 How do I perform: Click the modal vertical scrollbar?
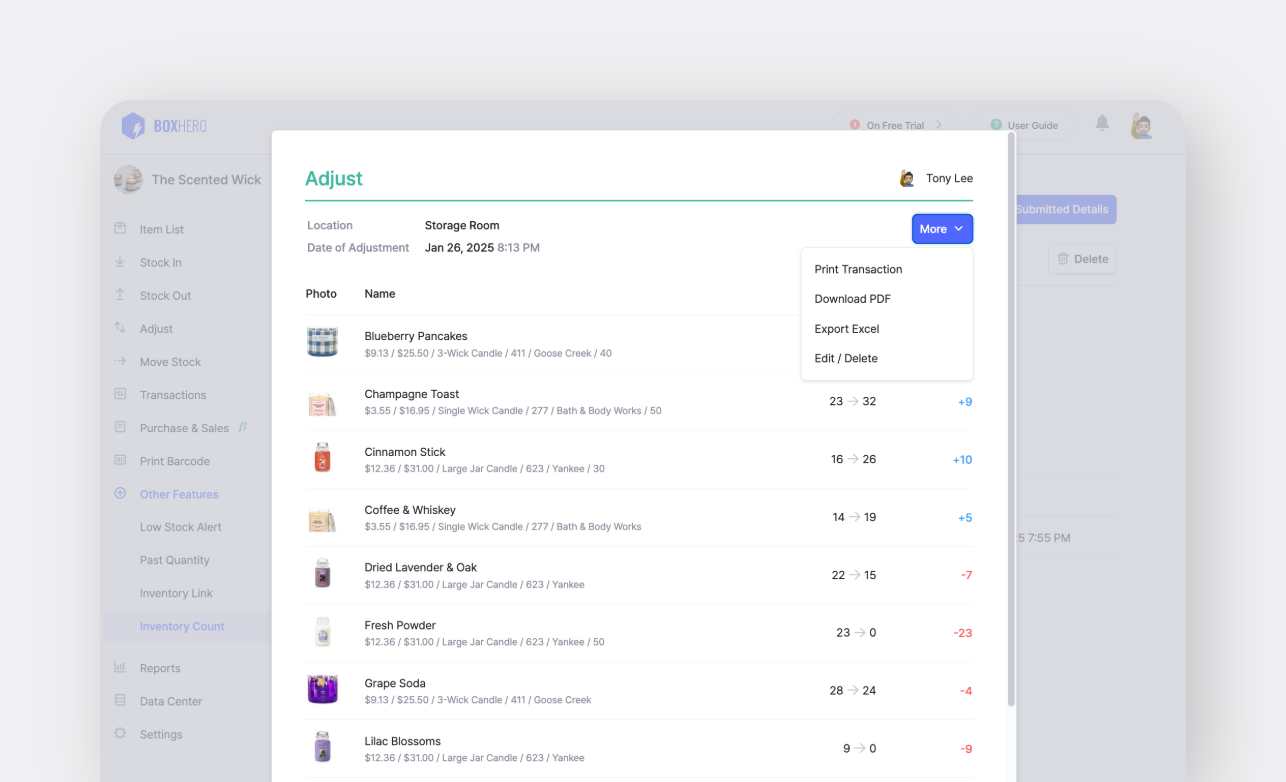point(1011,420)
